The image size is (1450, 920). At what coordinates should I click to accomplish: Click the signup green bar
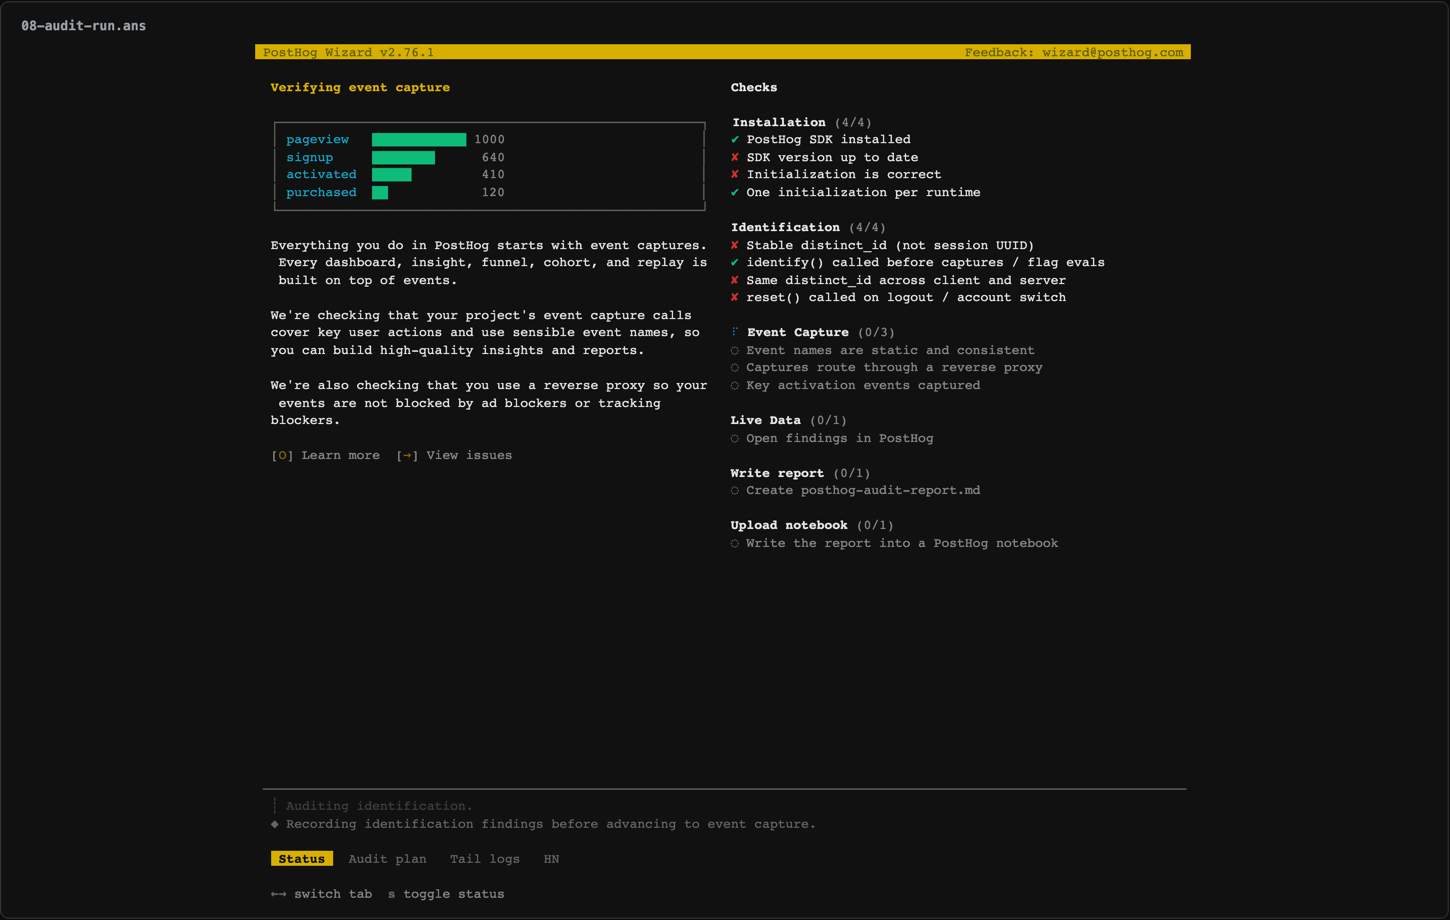click(x=403, y=157)
